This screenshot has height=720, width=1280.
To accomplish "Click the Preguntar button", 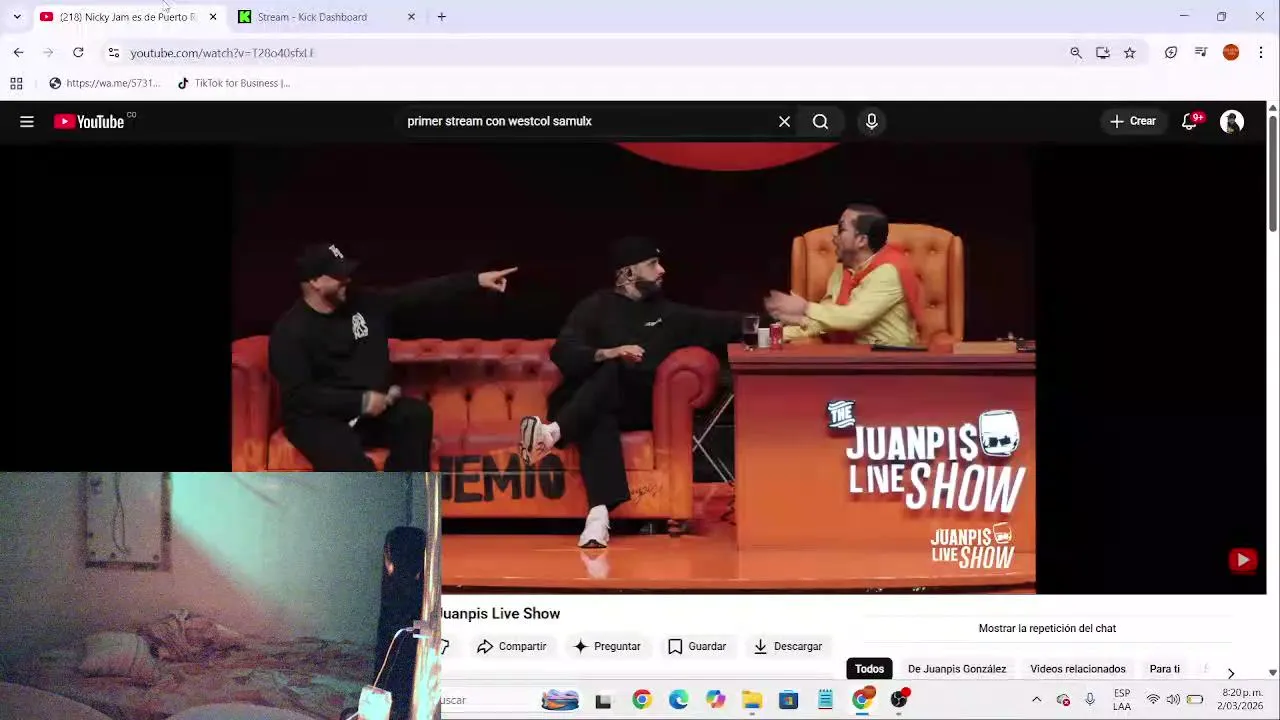I will tap(607, 647).
